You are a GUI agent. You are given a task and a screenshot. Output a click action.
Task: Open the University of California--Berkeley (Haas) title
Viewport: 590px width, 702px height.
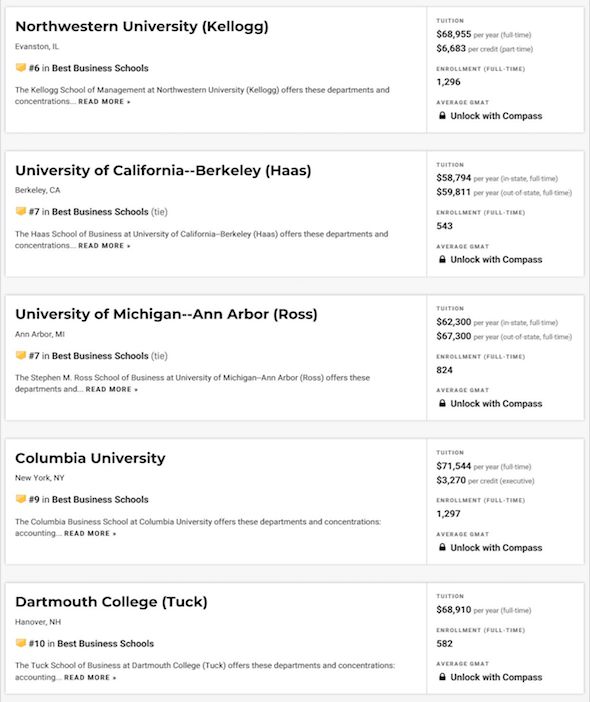(x=163, y=171)
